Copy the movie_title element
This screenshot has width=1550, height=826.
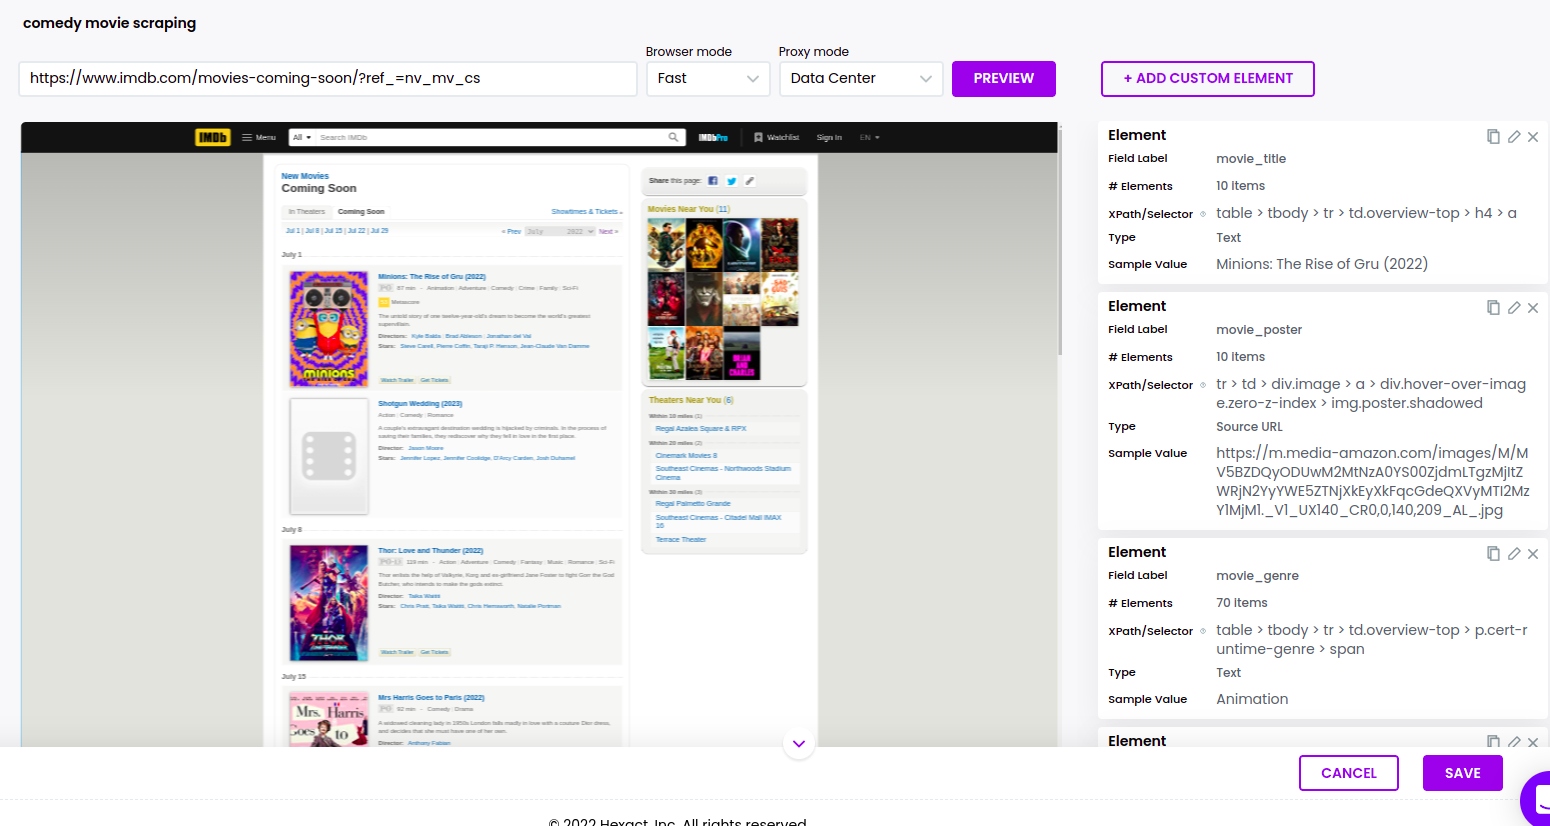click(1493, 137)
